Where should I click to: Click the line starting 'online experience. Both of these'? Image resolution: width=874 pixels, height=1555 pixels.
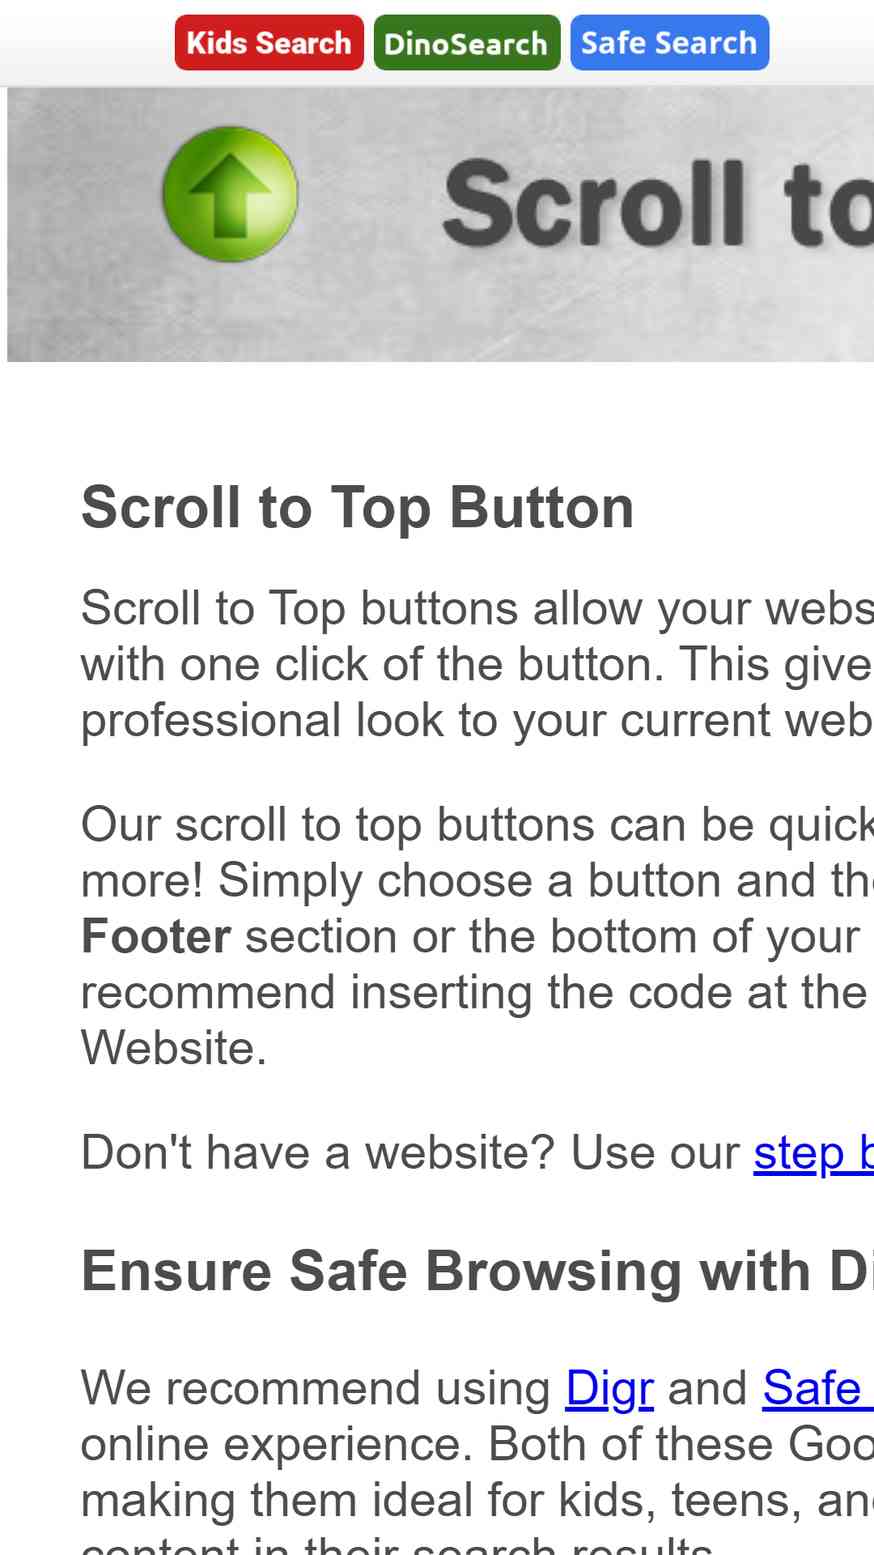click(477, 1444)
